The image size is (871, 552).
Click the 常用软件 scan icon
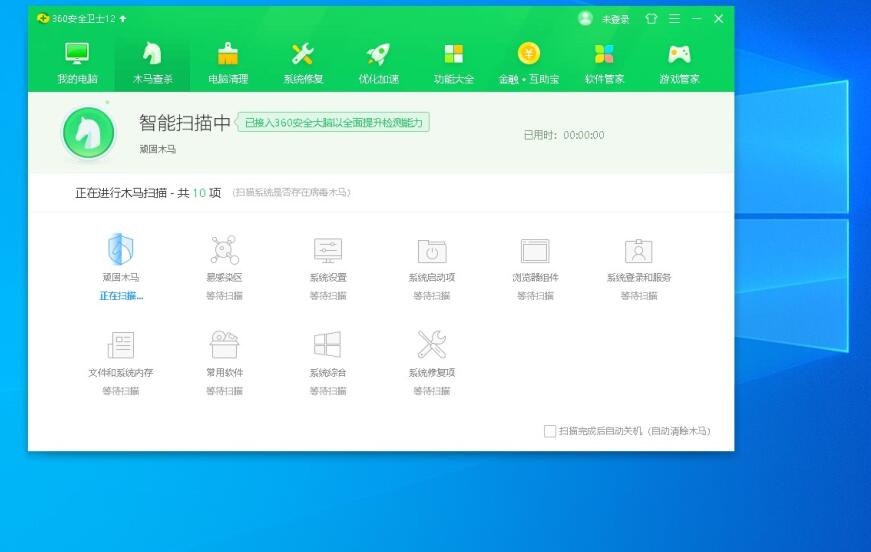[224, 344]
